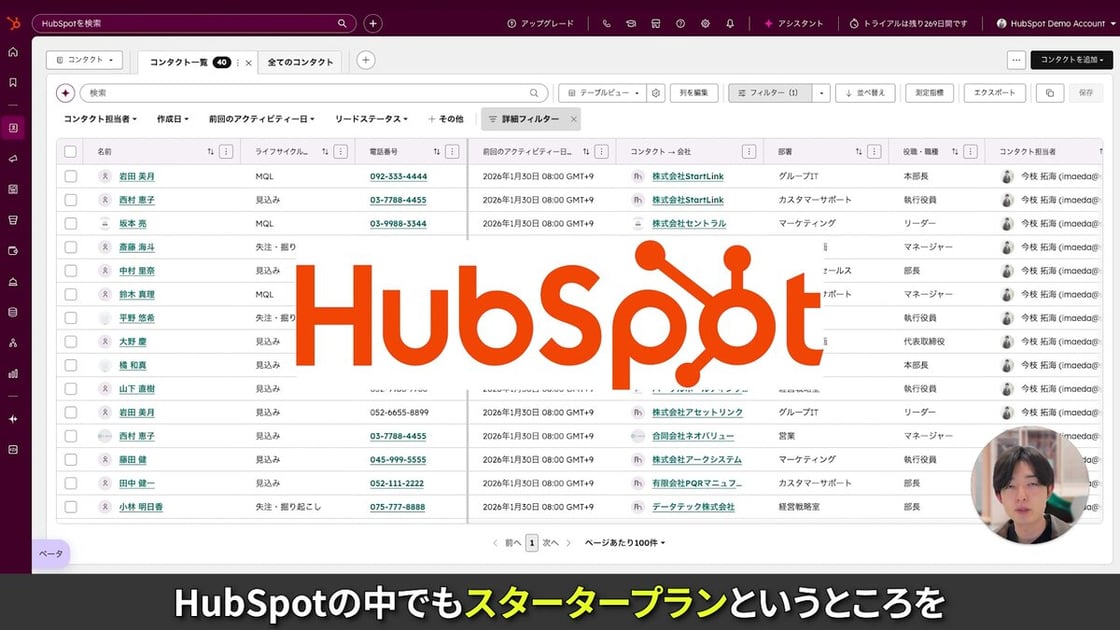The width and height of the screenshot is (1120, 630).
Task: Click the call phone icon in top bar
Action: click(x=606, y=22)
